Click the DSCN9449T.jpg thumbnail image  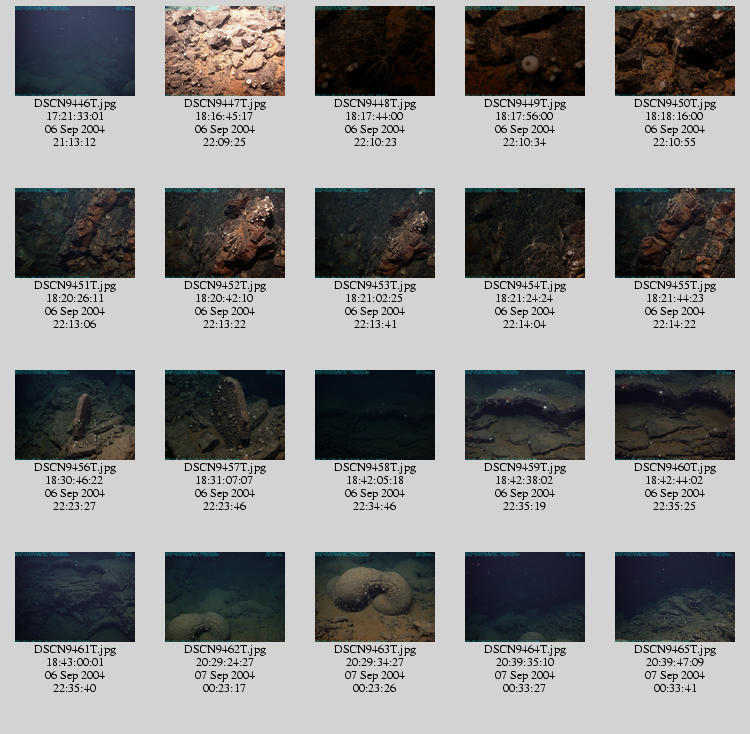525,51
